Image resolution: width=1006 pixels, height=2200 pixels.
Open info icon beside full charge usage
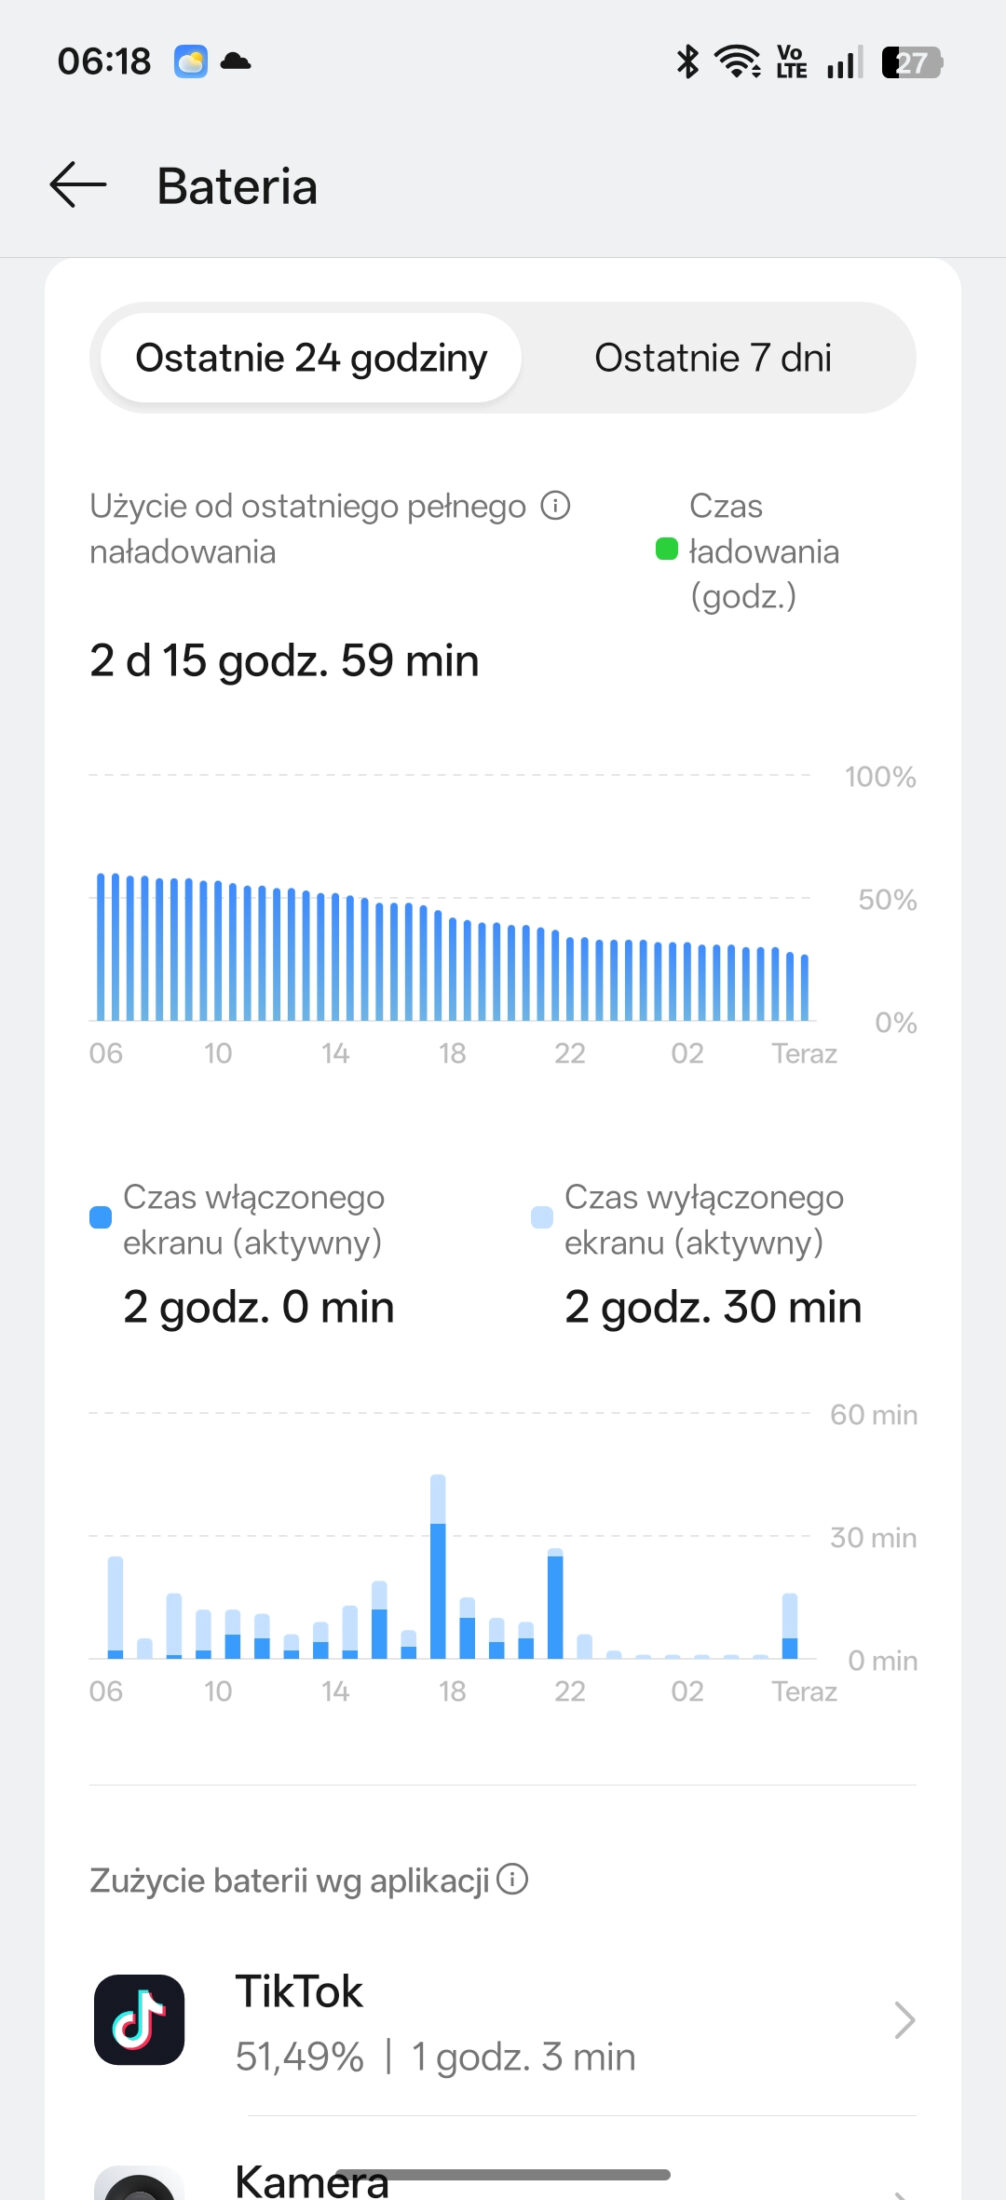[x=556, y=506]
